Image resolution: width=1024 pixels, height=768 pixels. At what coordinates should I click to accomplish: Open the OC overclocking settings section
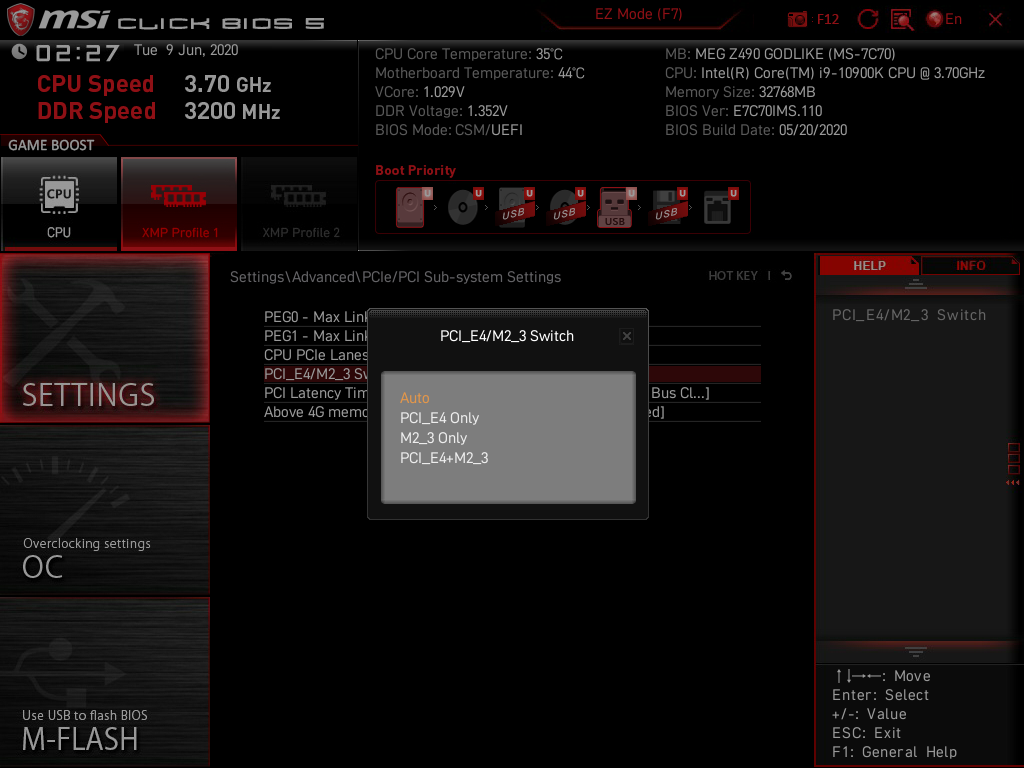104,510
